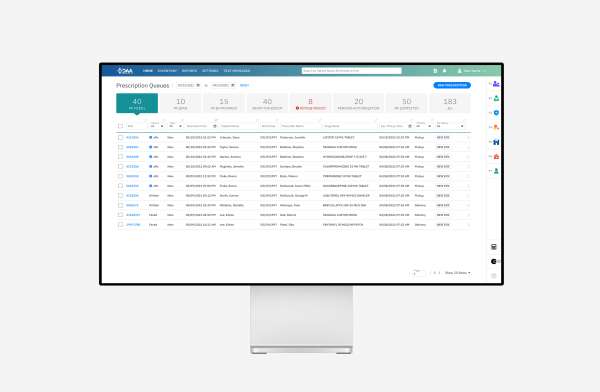Toggle the select-all checkbox in the table header
Viewport: 600px width, 392px height.
(x=120, y=126)
